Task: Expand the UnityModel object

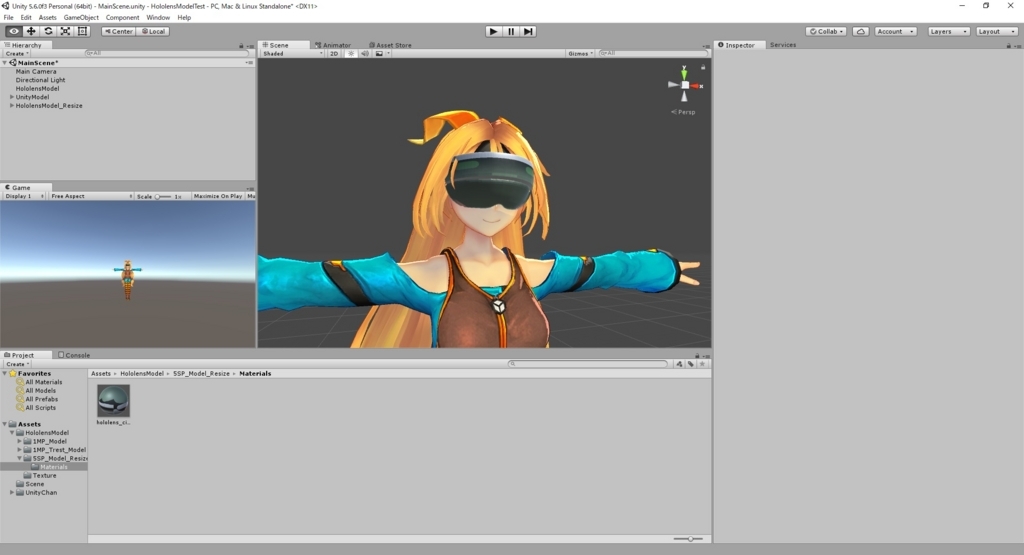Action: point(12,97)
